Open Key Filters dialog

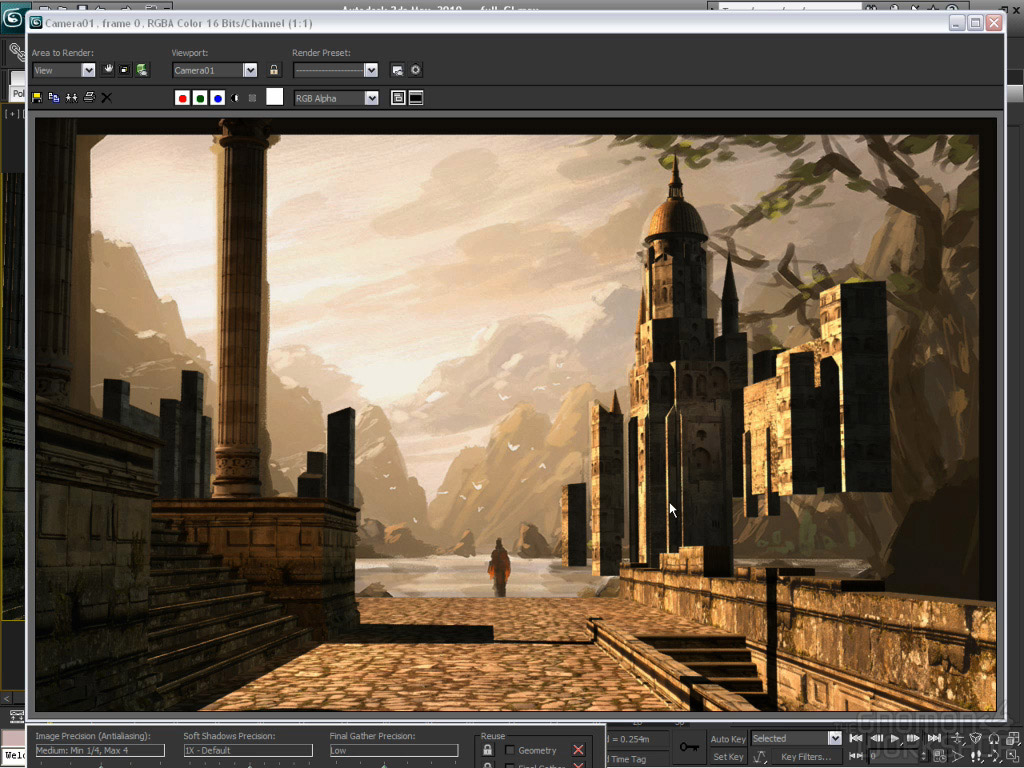pyautogui.click(x=805, y=757)
